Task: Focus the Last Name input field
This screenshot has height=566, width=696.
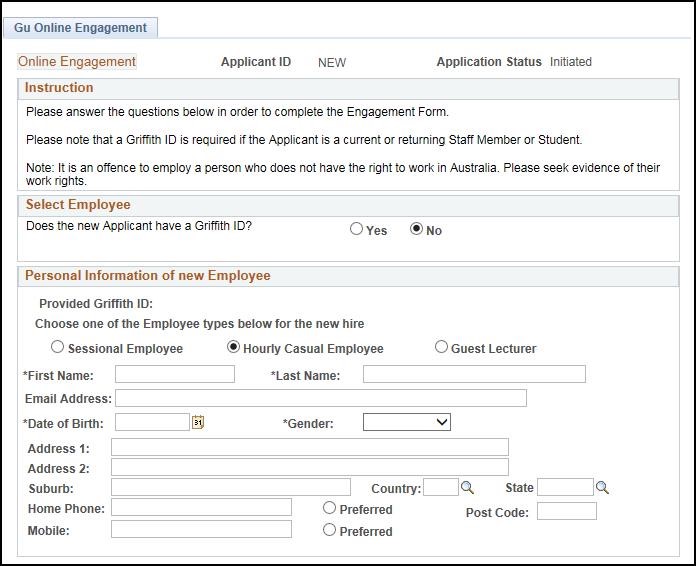Action: (474, 375)
